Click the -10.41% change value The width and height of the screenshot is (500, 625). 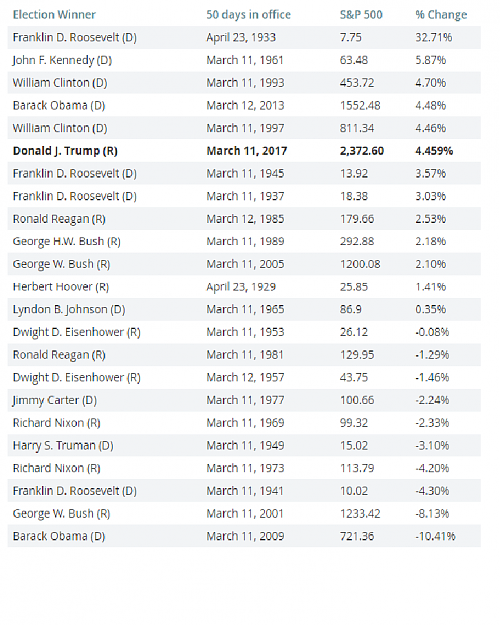coord(435,536)
